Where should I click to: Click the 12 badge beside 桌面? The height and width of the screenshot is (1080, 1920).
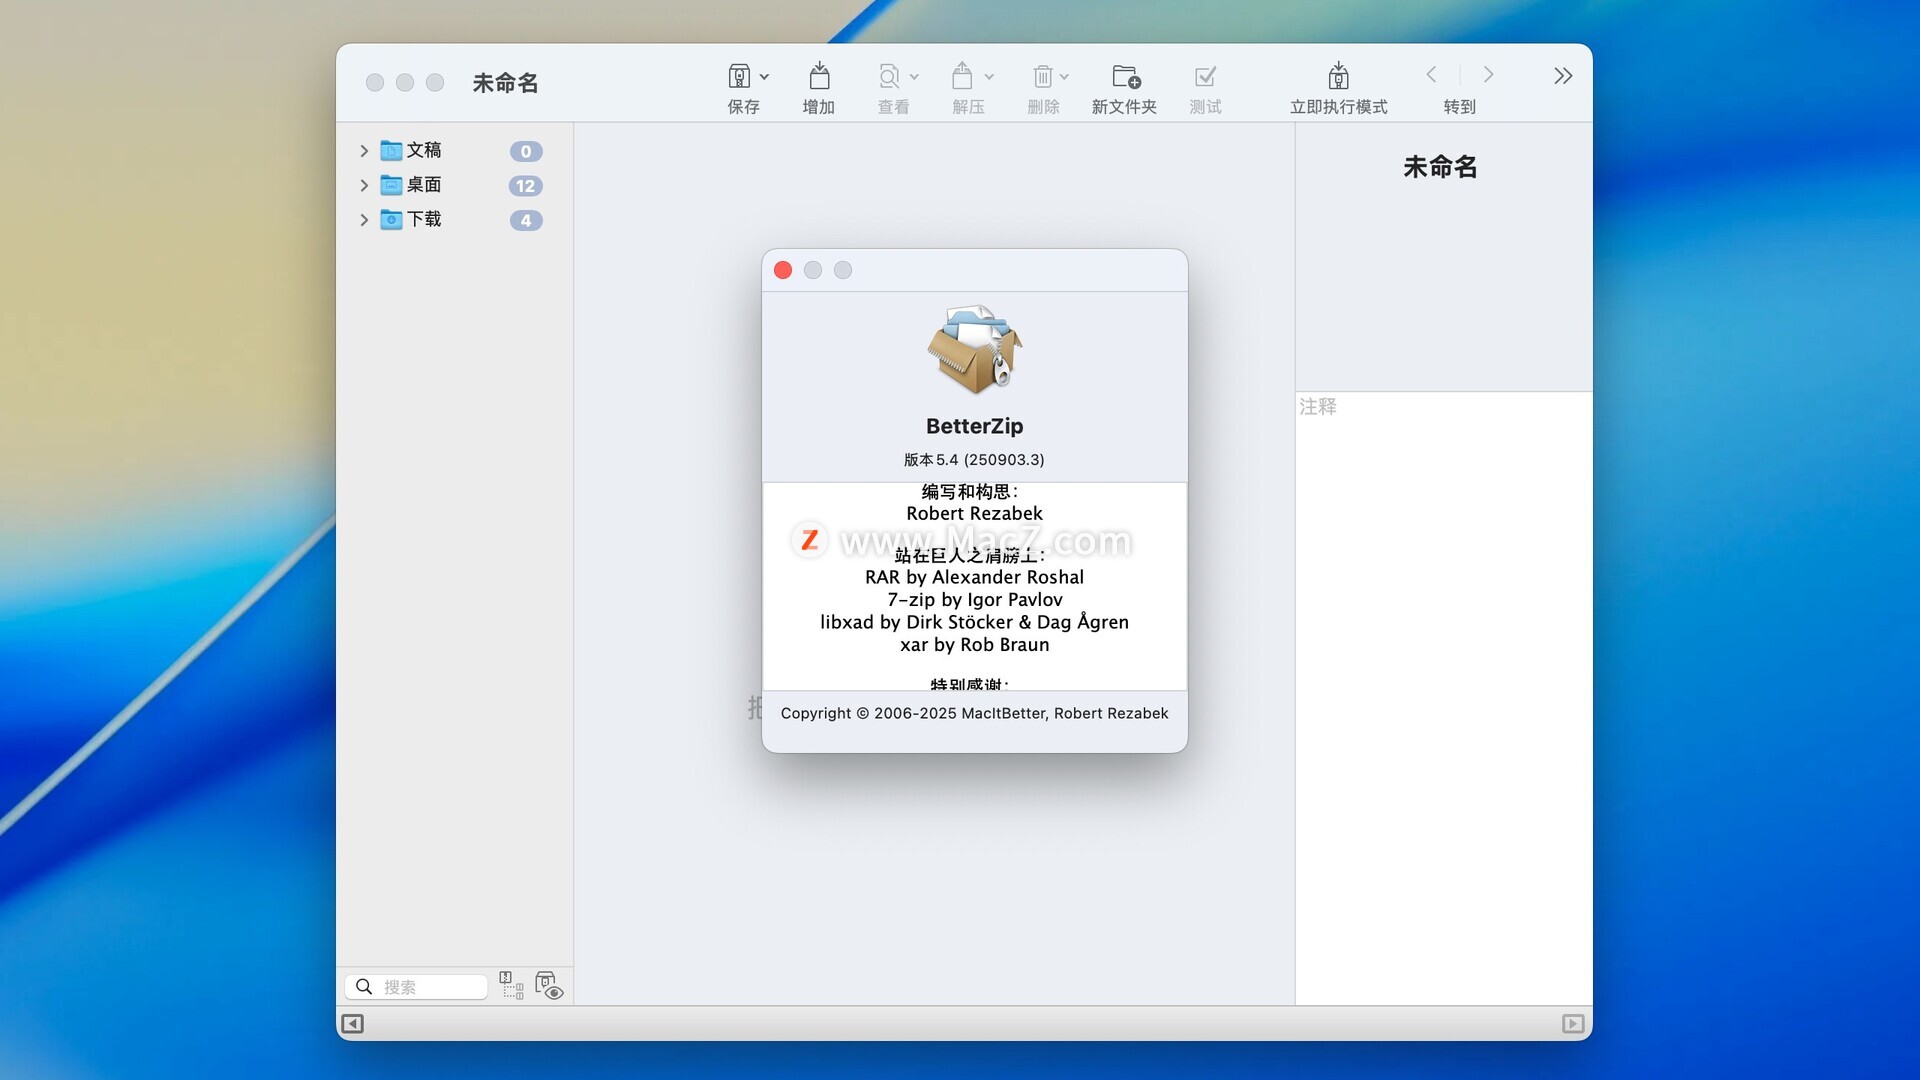[x=526, y=186]
